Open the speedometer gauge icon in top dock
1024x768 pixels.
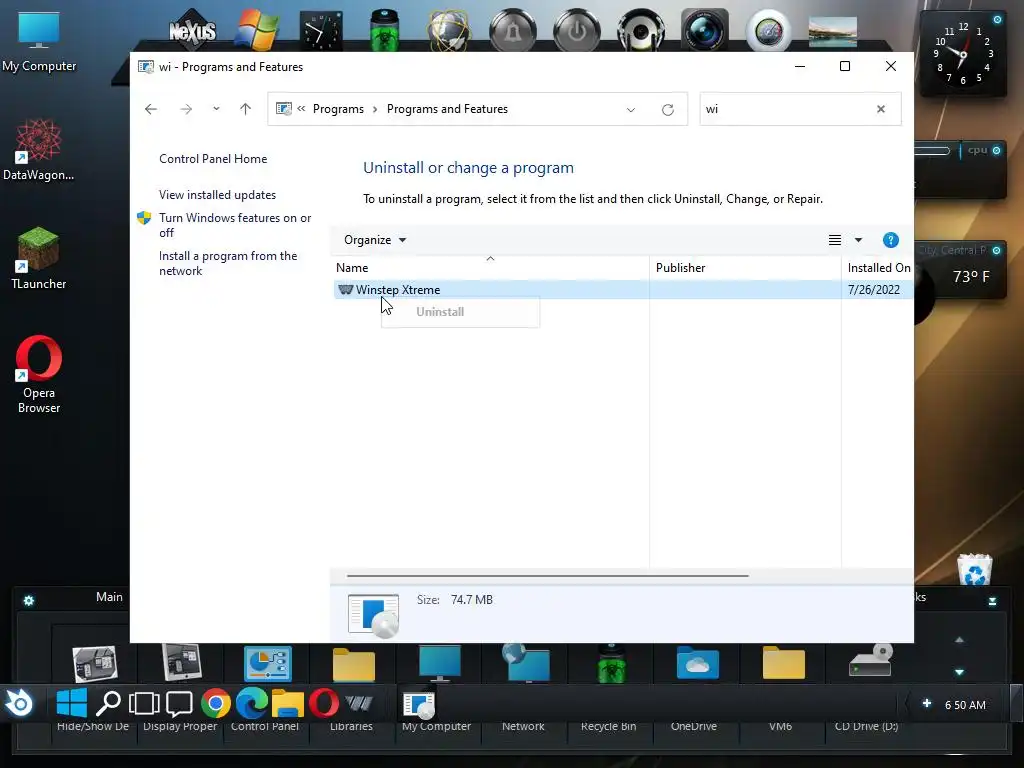point(769,30)
